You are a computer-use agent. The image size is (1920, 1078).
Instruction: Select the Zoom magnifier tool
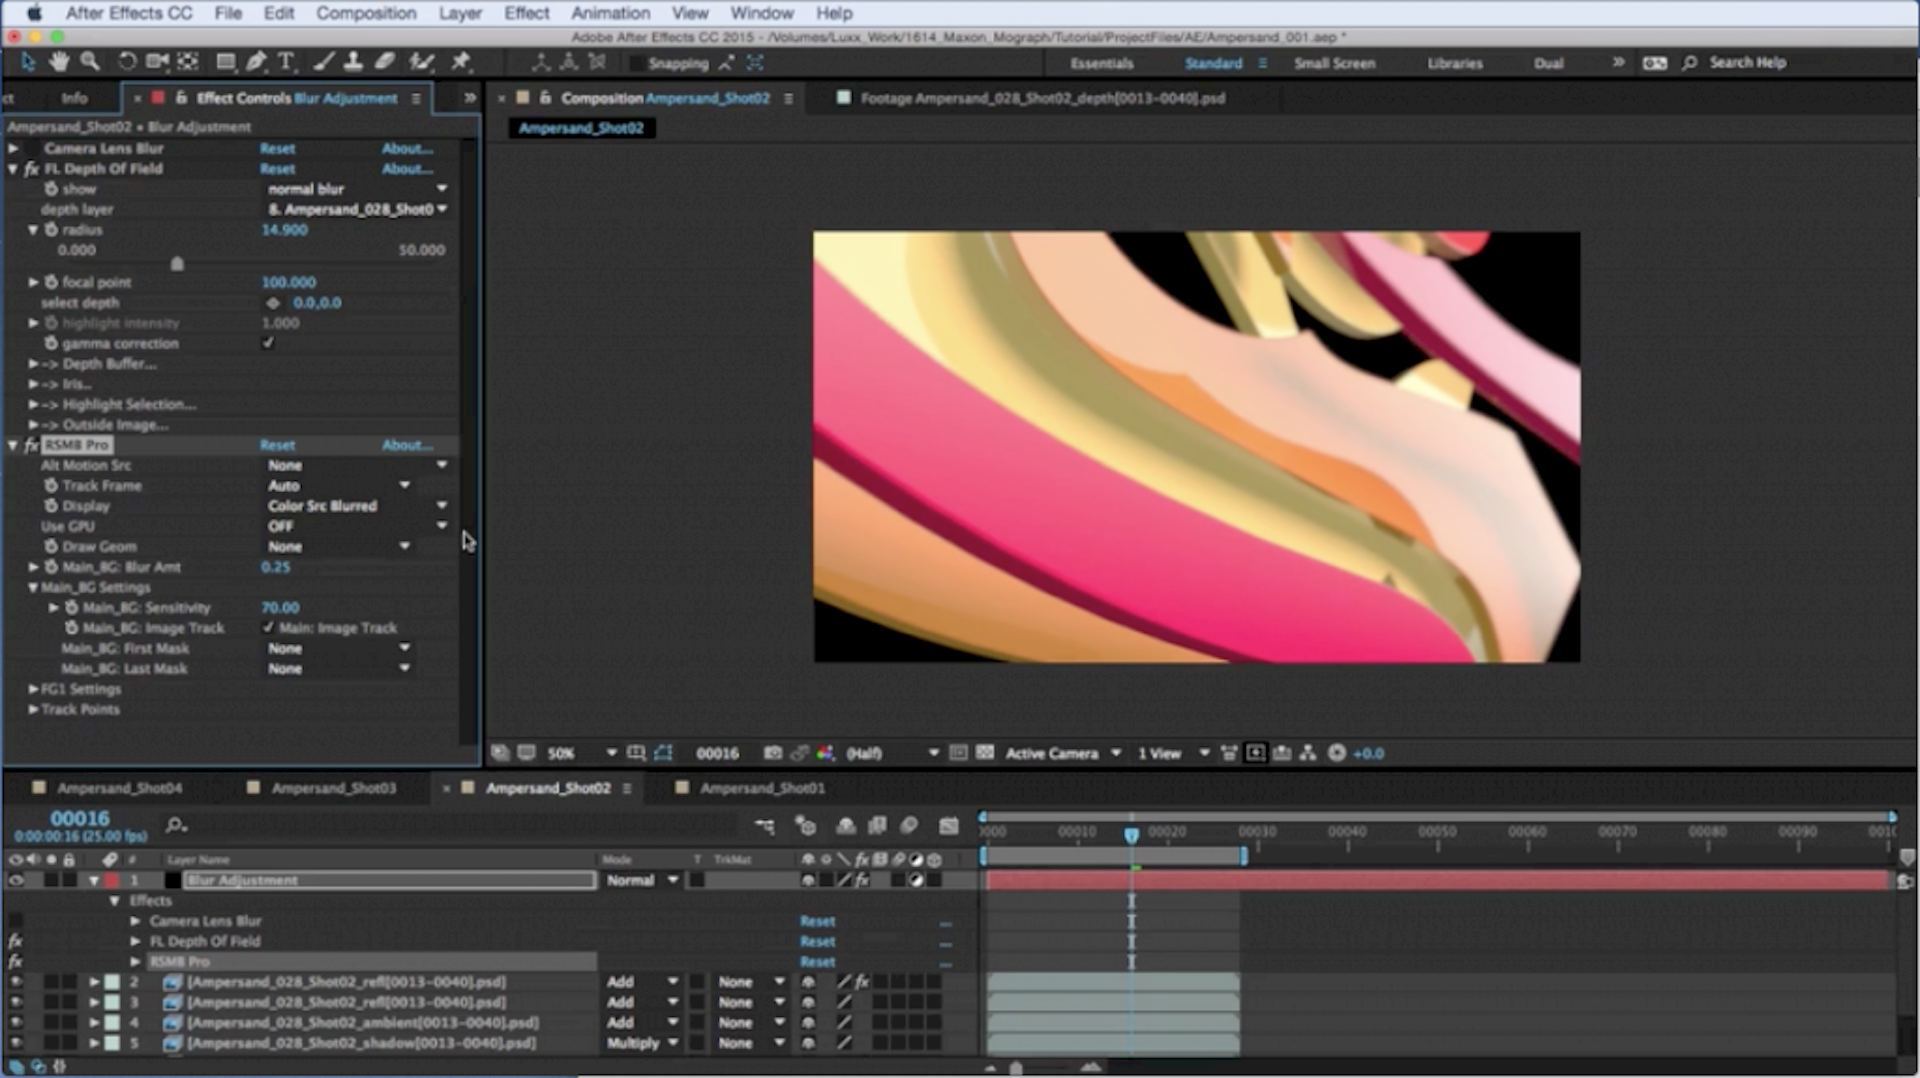(90, 62)
